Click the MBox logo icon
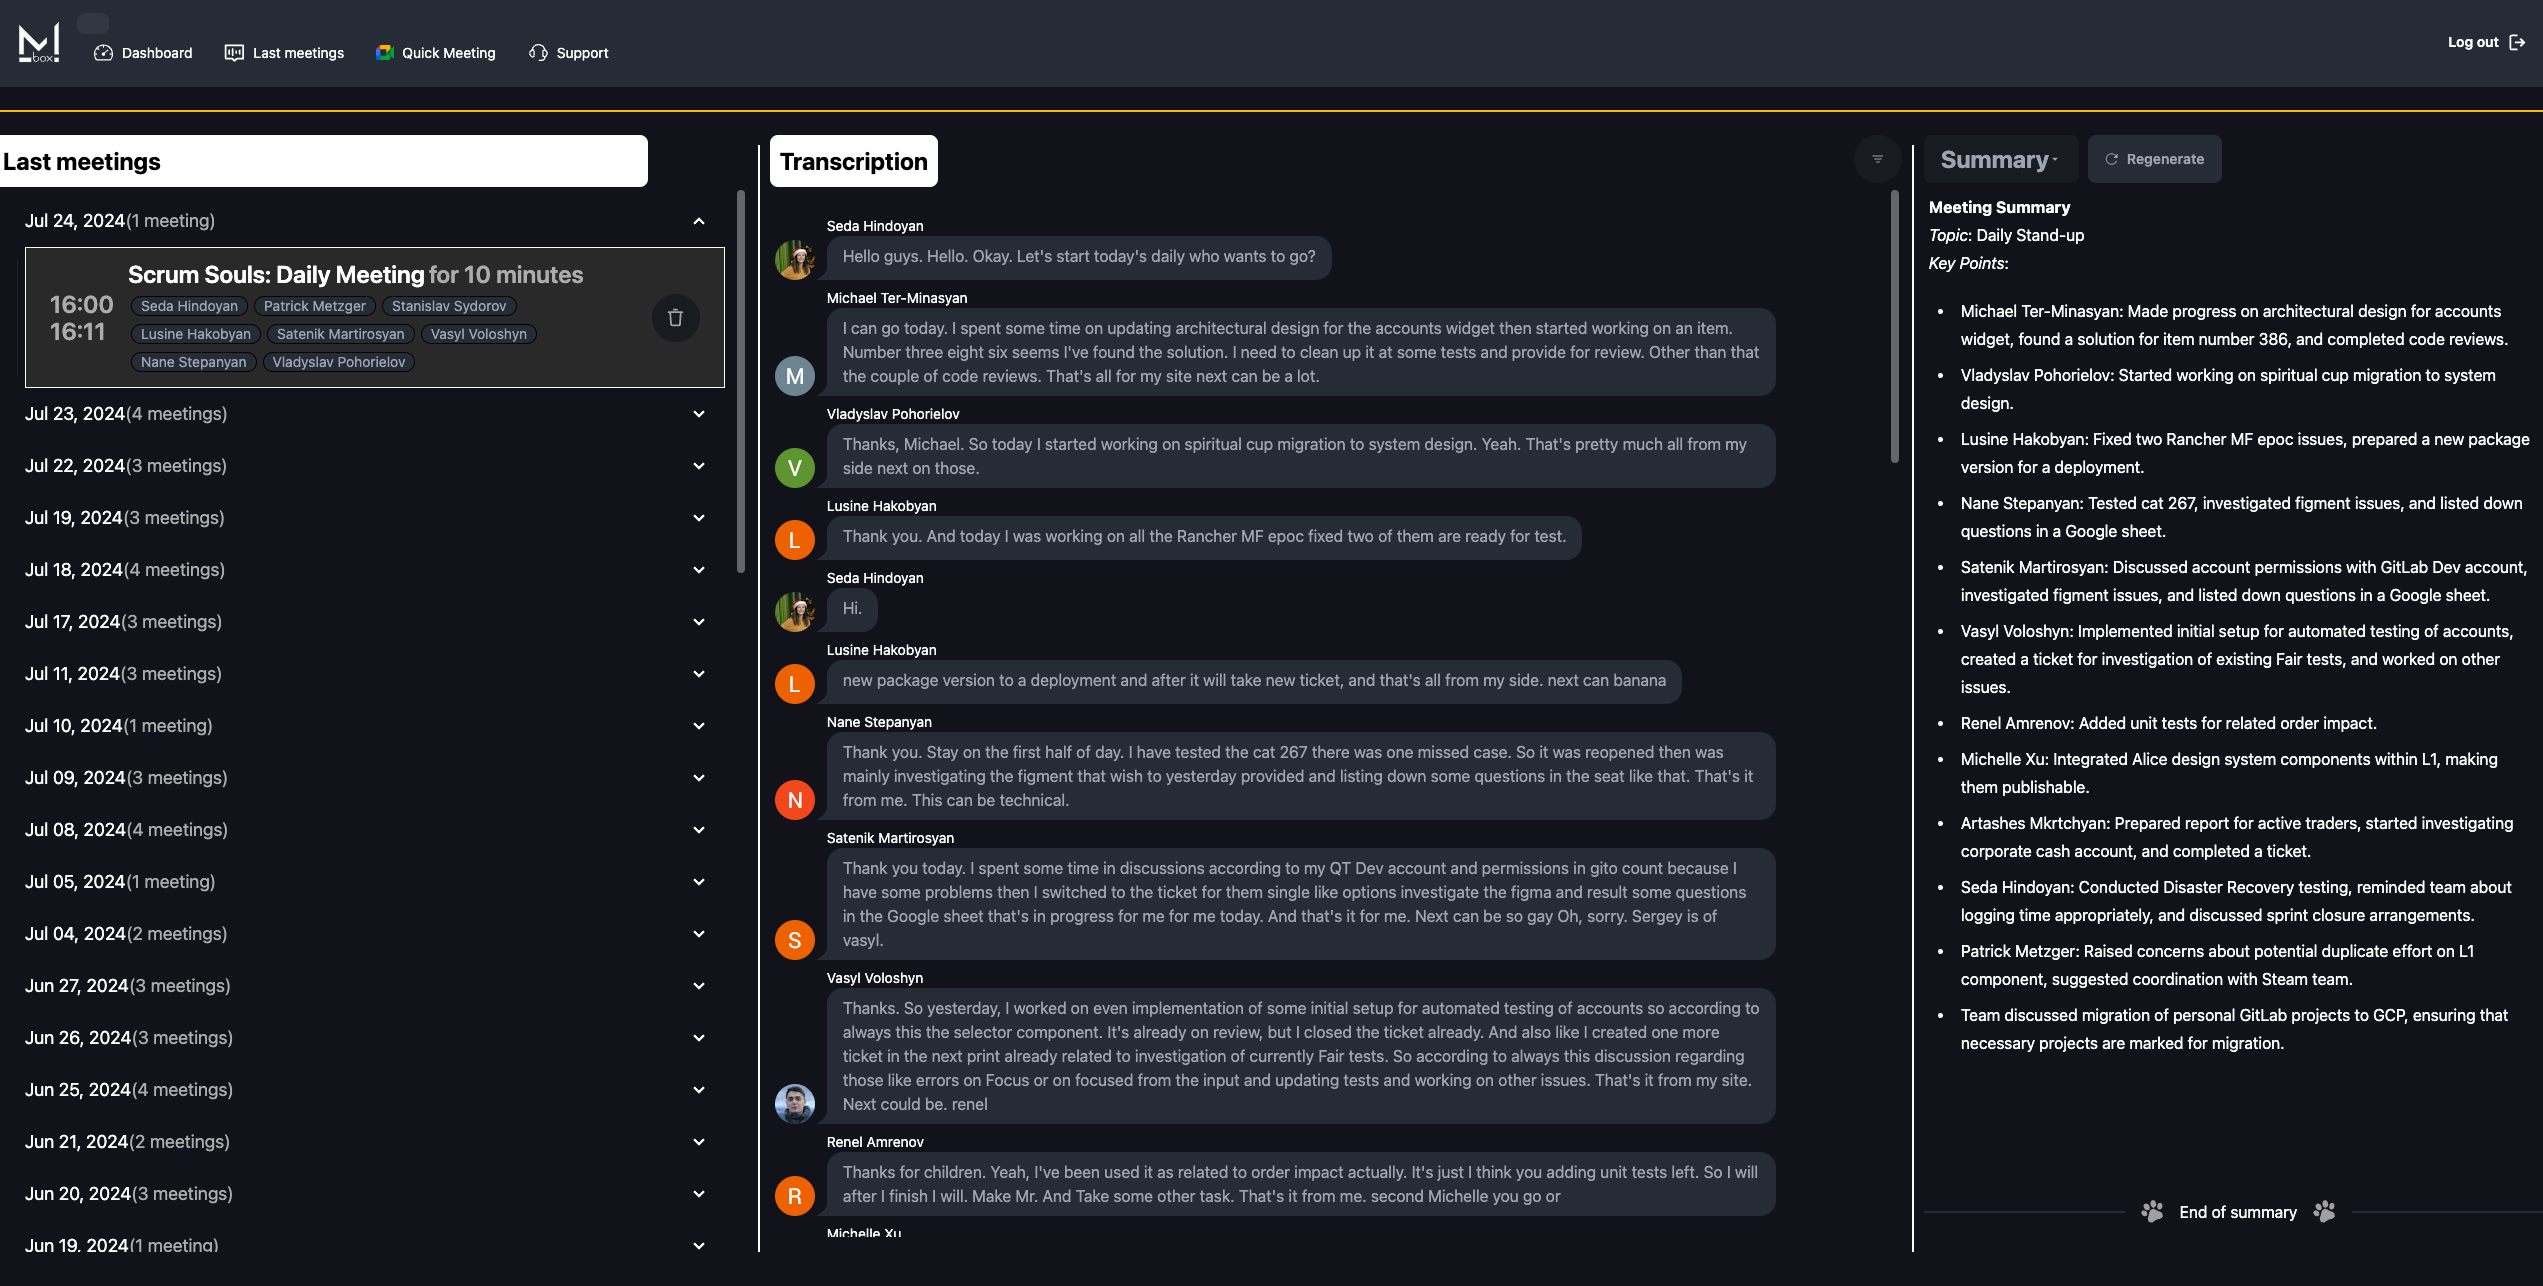This screenshot has width=2543, height=1286. (39, 42)
